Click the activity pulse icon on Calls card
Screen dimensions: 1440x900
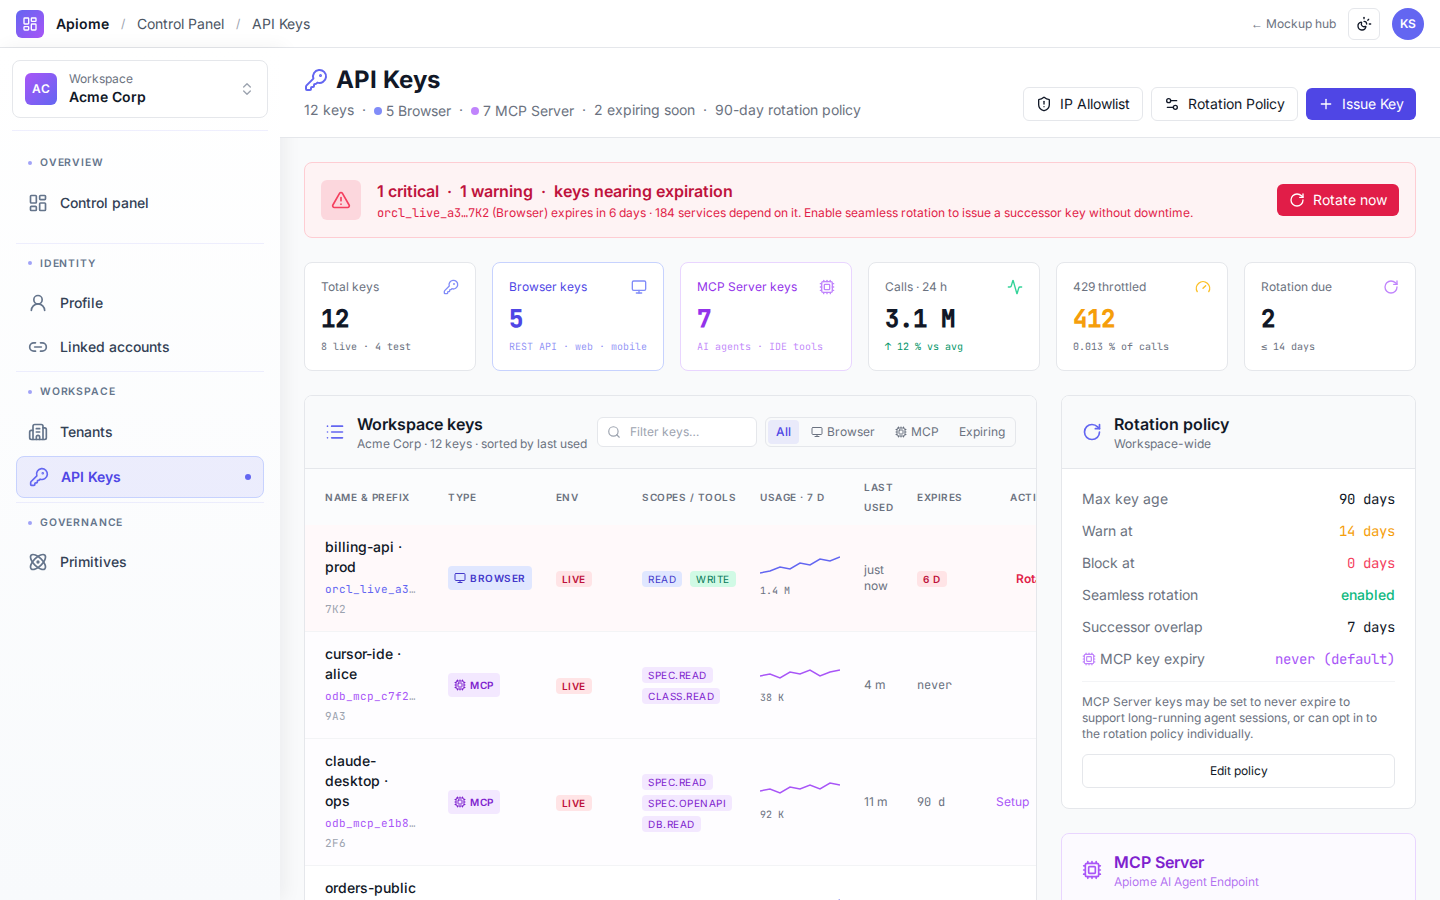(1015, 287)
